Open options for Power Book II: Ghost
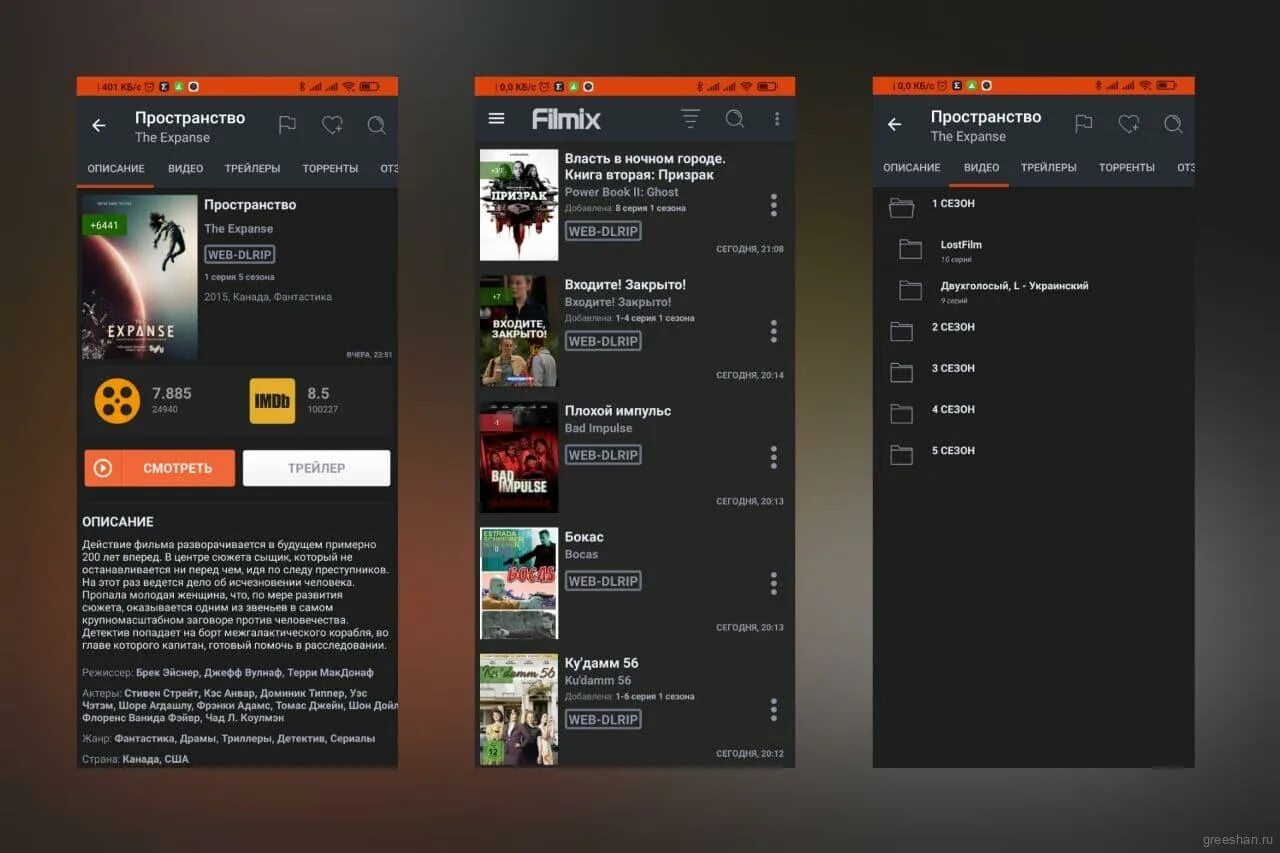 click(x=773, y=206)
